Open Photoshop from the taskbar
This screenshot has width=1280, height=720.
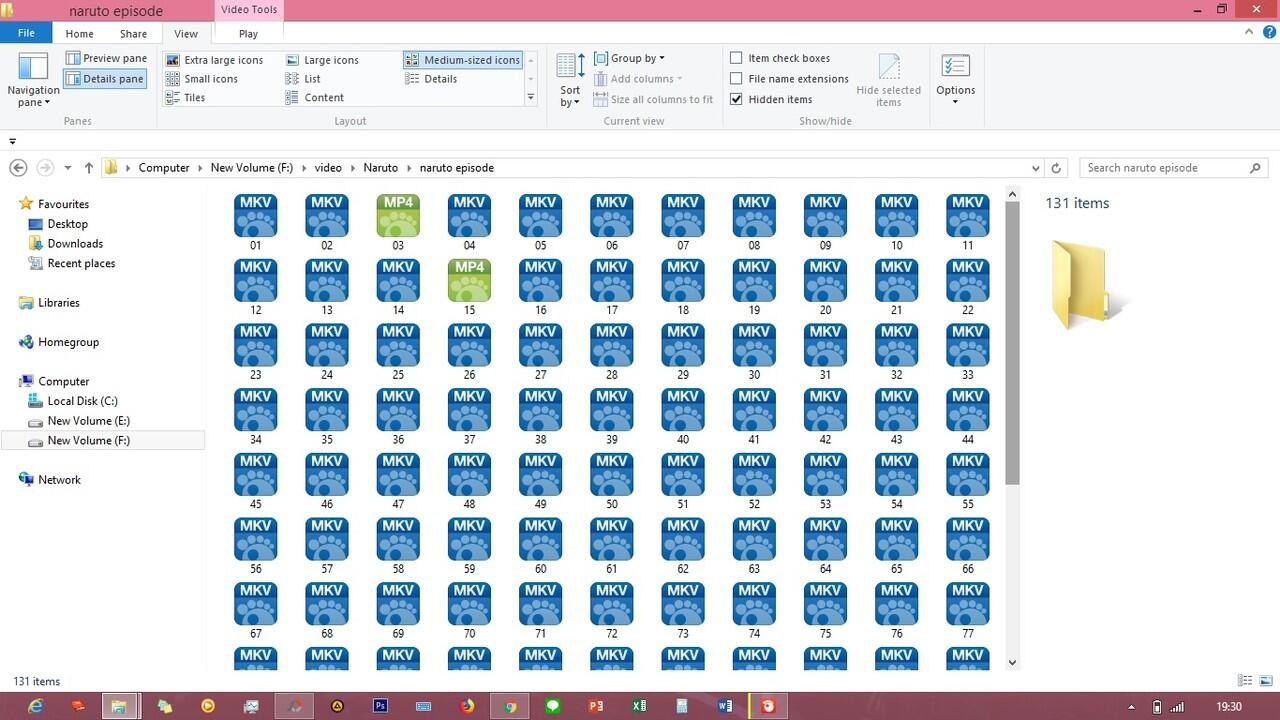coord(380,706)
